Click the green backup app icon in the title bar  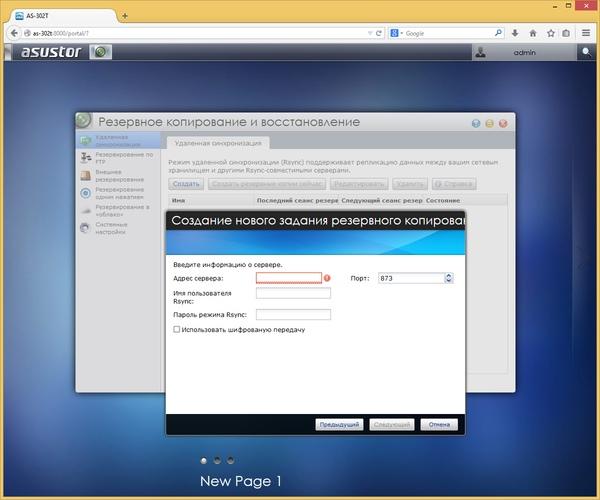tap(84, 121)
